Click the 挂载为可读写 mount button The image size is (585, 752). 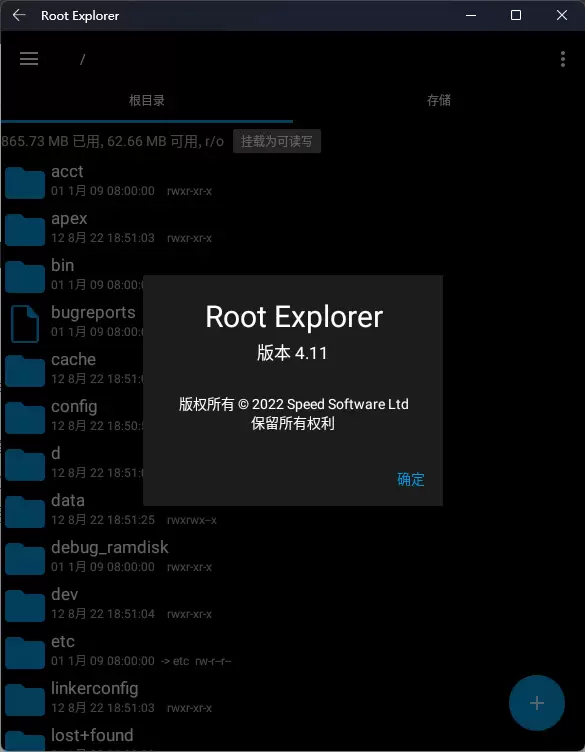[x=277, y=141]
